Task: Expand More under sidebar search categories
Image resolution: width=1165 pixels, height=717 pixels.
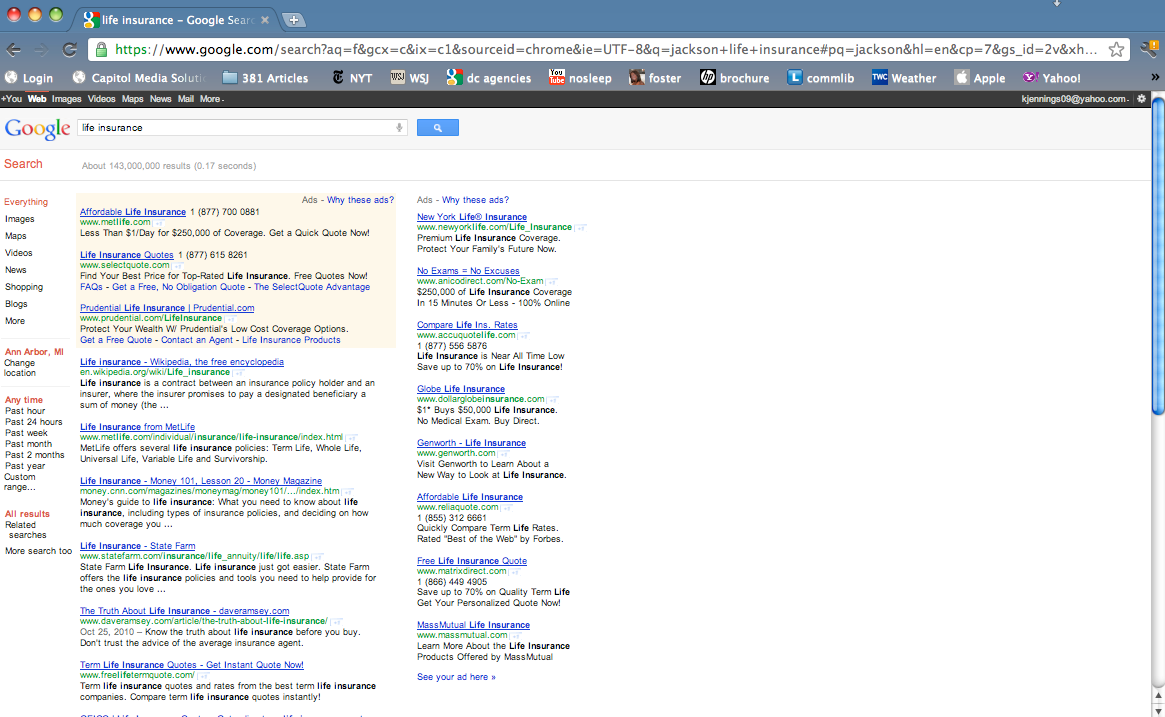Action: tap(15, 321)
